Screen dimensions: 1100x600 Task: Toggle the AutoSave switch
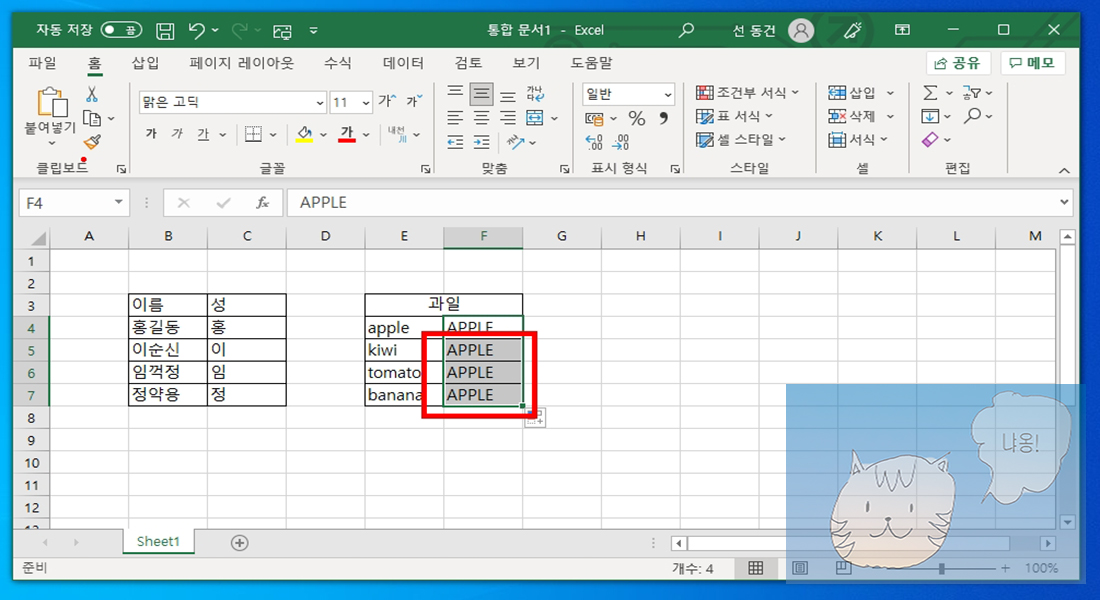pyautogui.click(x=121, y=30)
